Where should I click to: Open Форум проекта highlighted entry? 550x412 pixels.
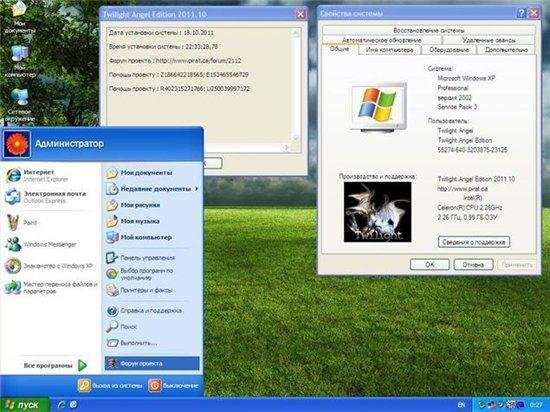point(152,364)
